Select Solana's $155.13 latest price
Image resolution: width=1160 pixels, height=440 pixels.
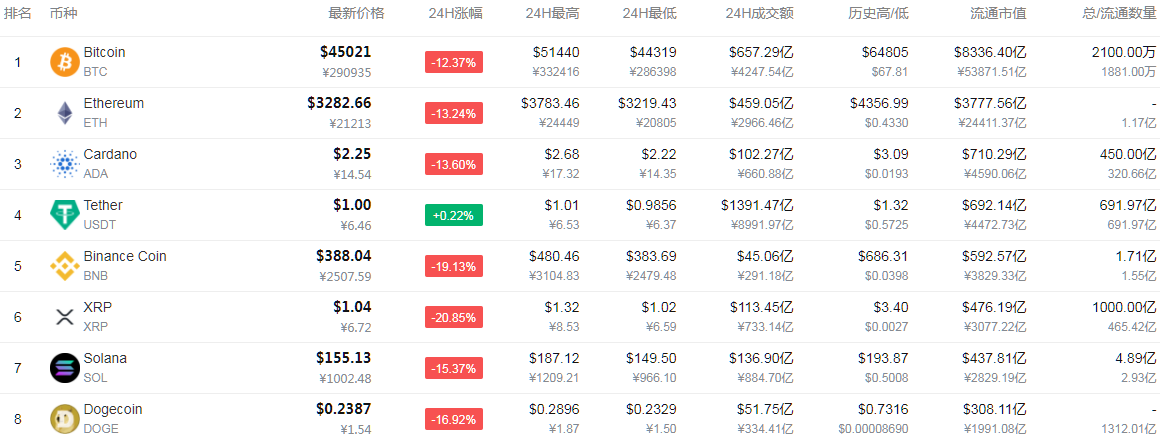point(343,358)
